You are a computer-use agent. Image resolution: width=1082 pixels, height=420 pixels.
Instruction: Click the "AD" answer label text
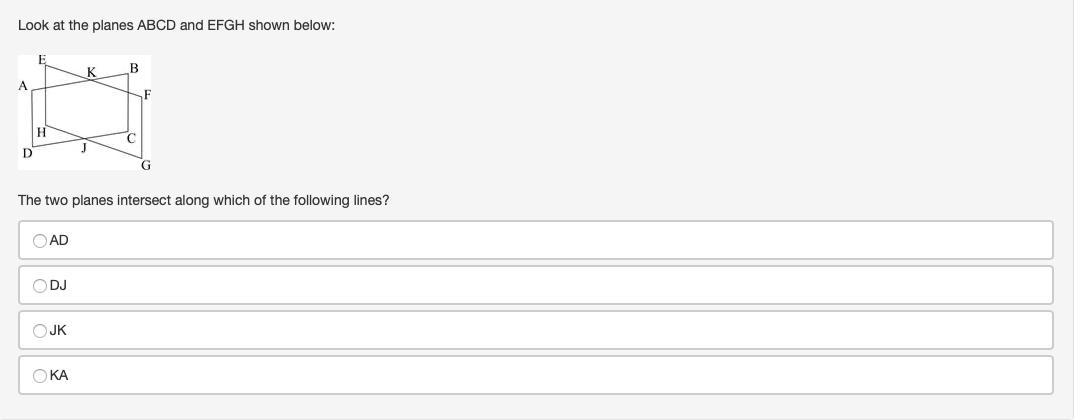[x=59, y=241]
